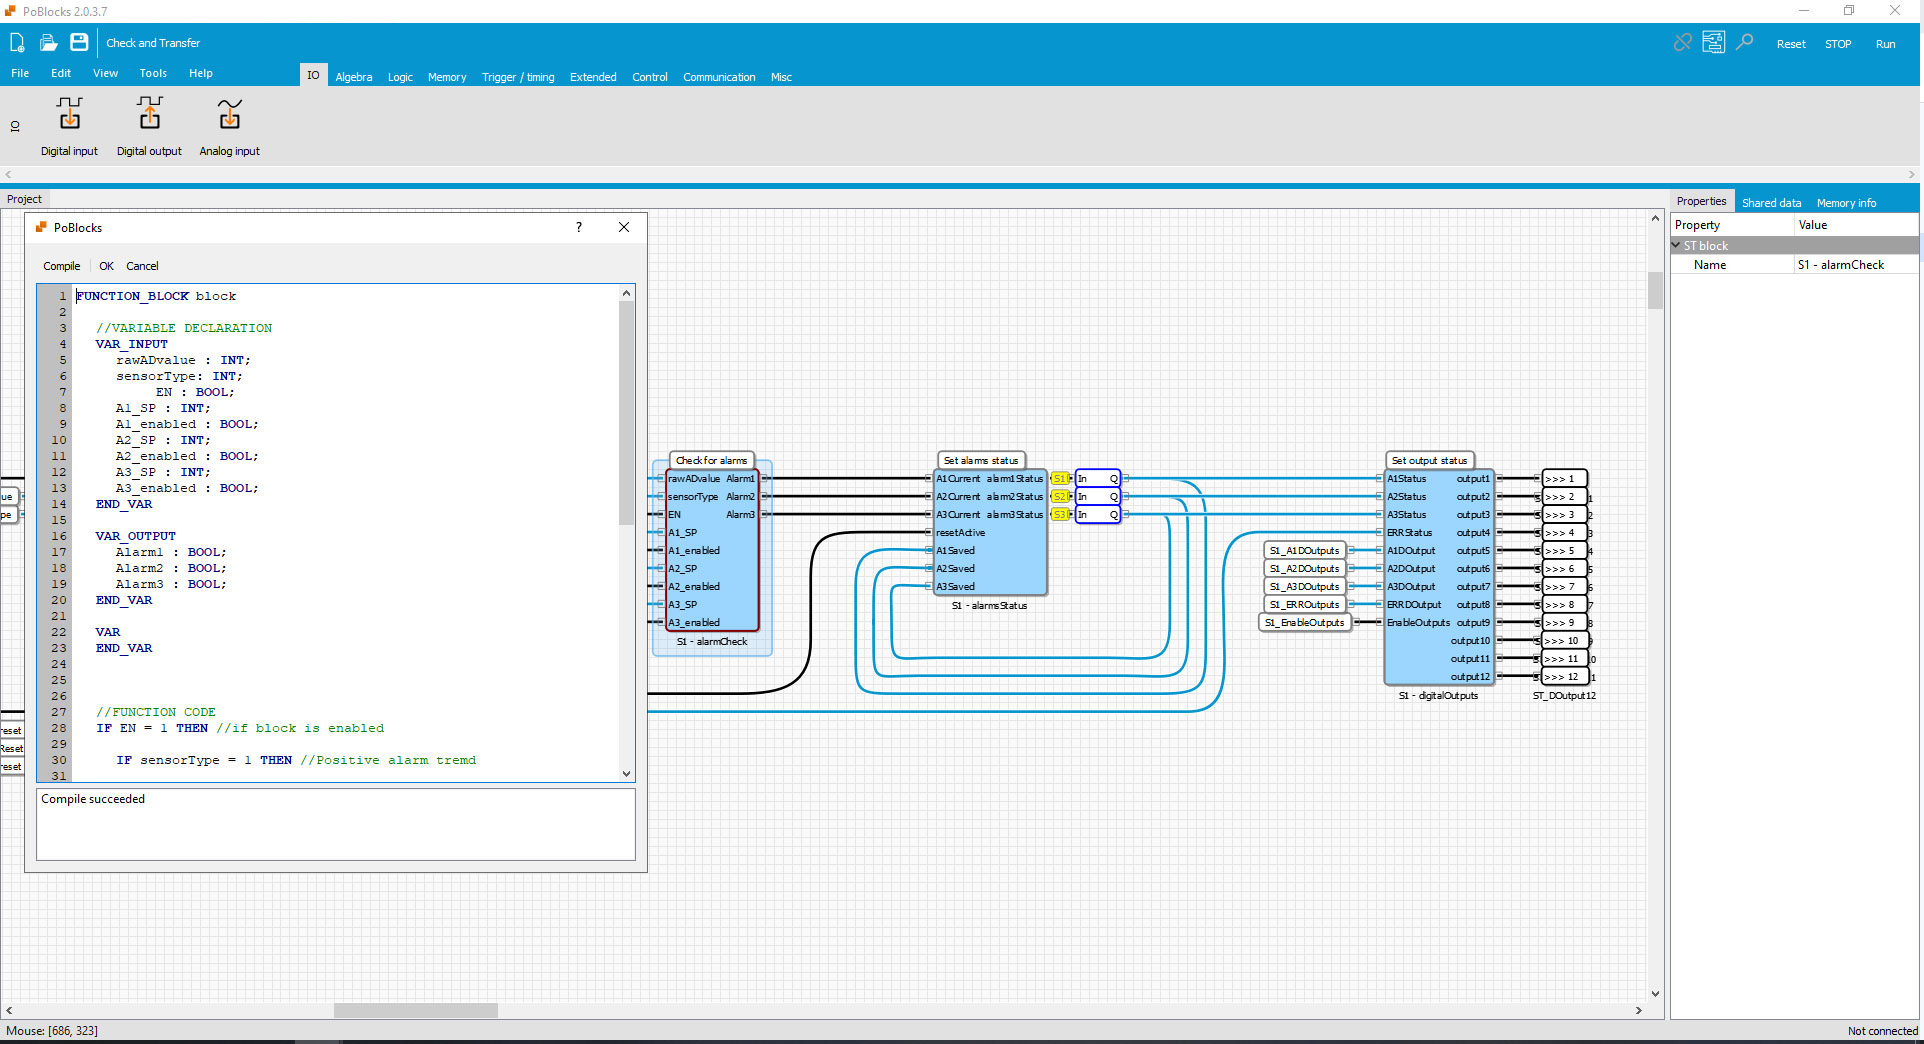Click the code editor vertical scrollbar

click(x=627, y=413)
